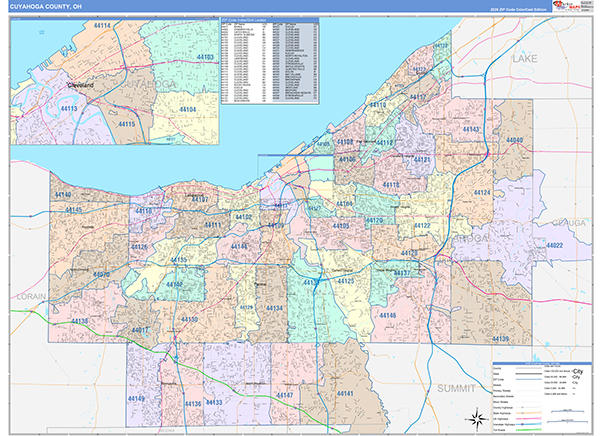Select ZIP code 44140 region

62,195
